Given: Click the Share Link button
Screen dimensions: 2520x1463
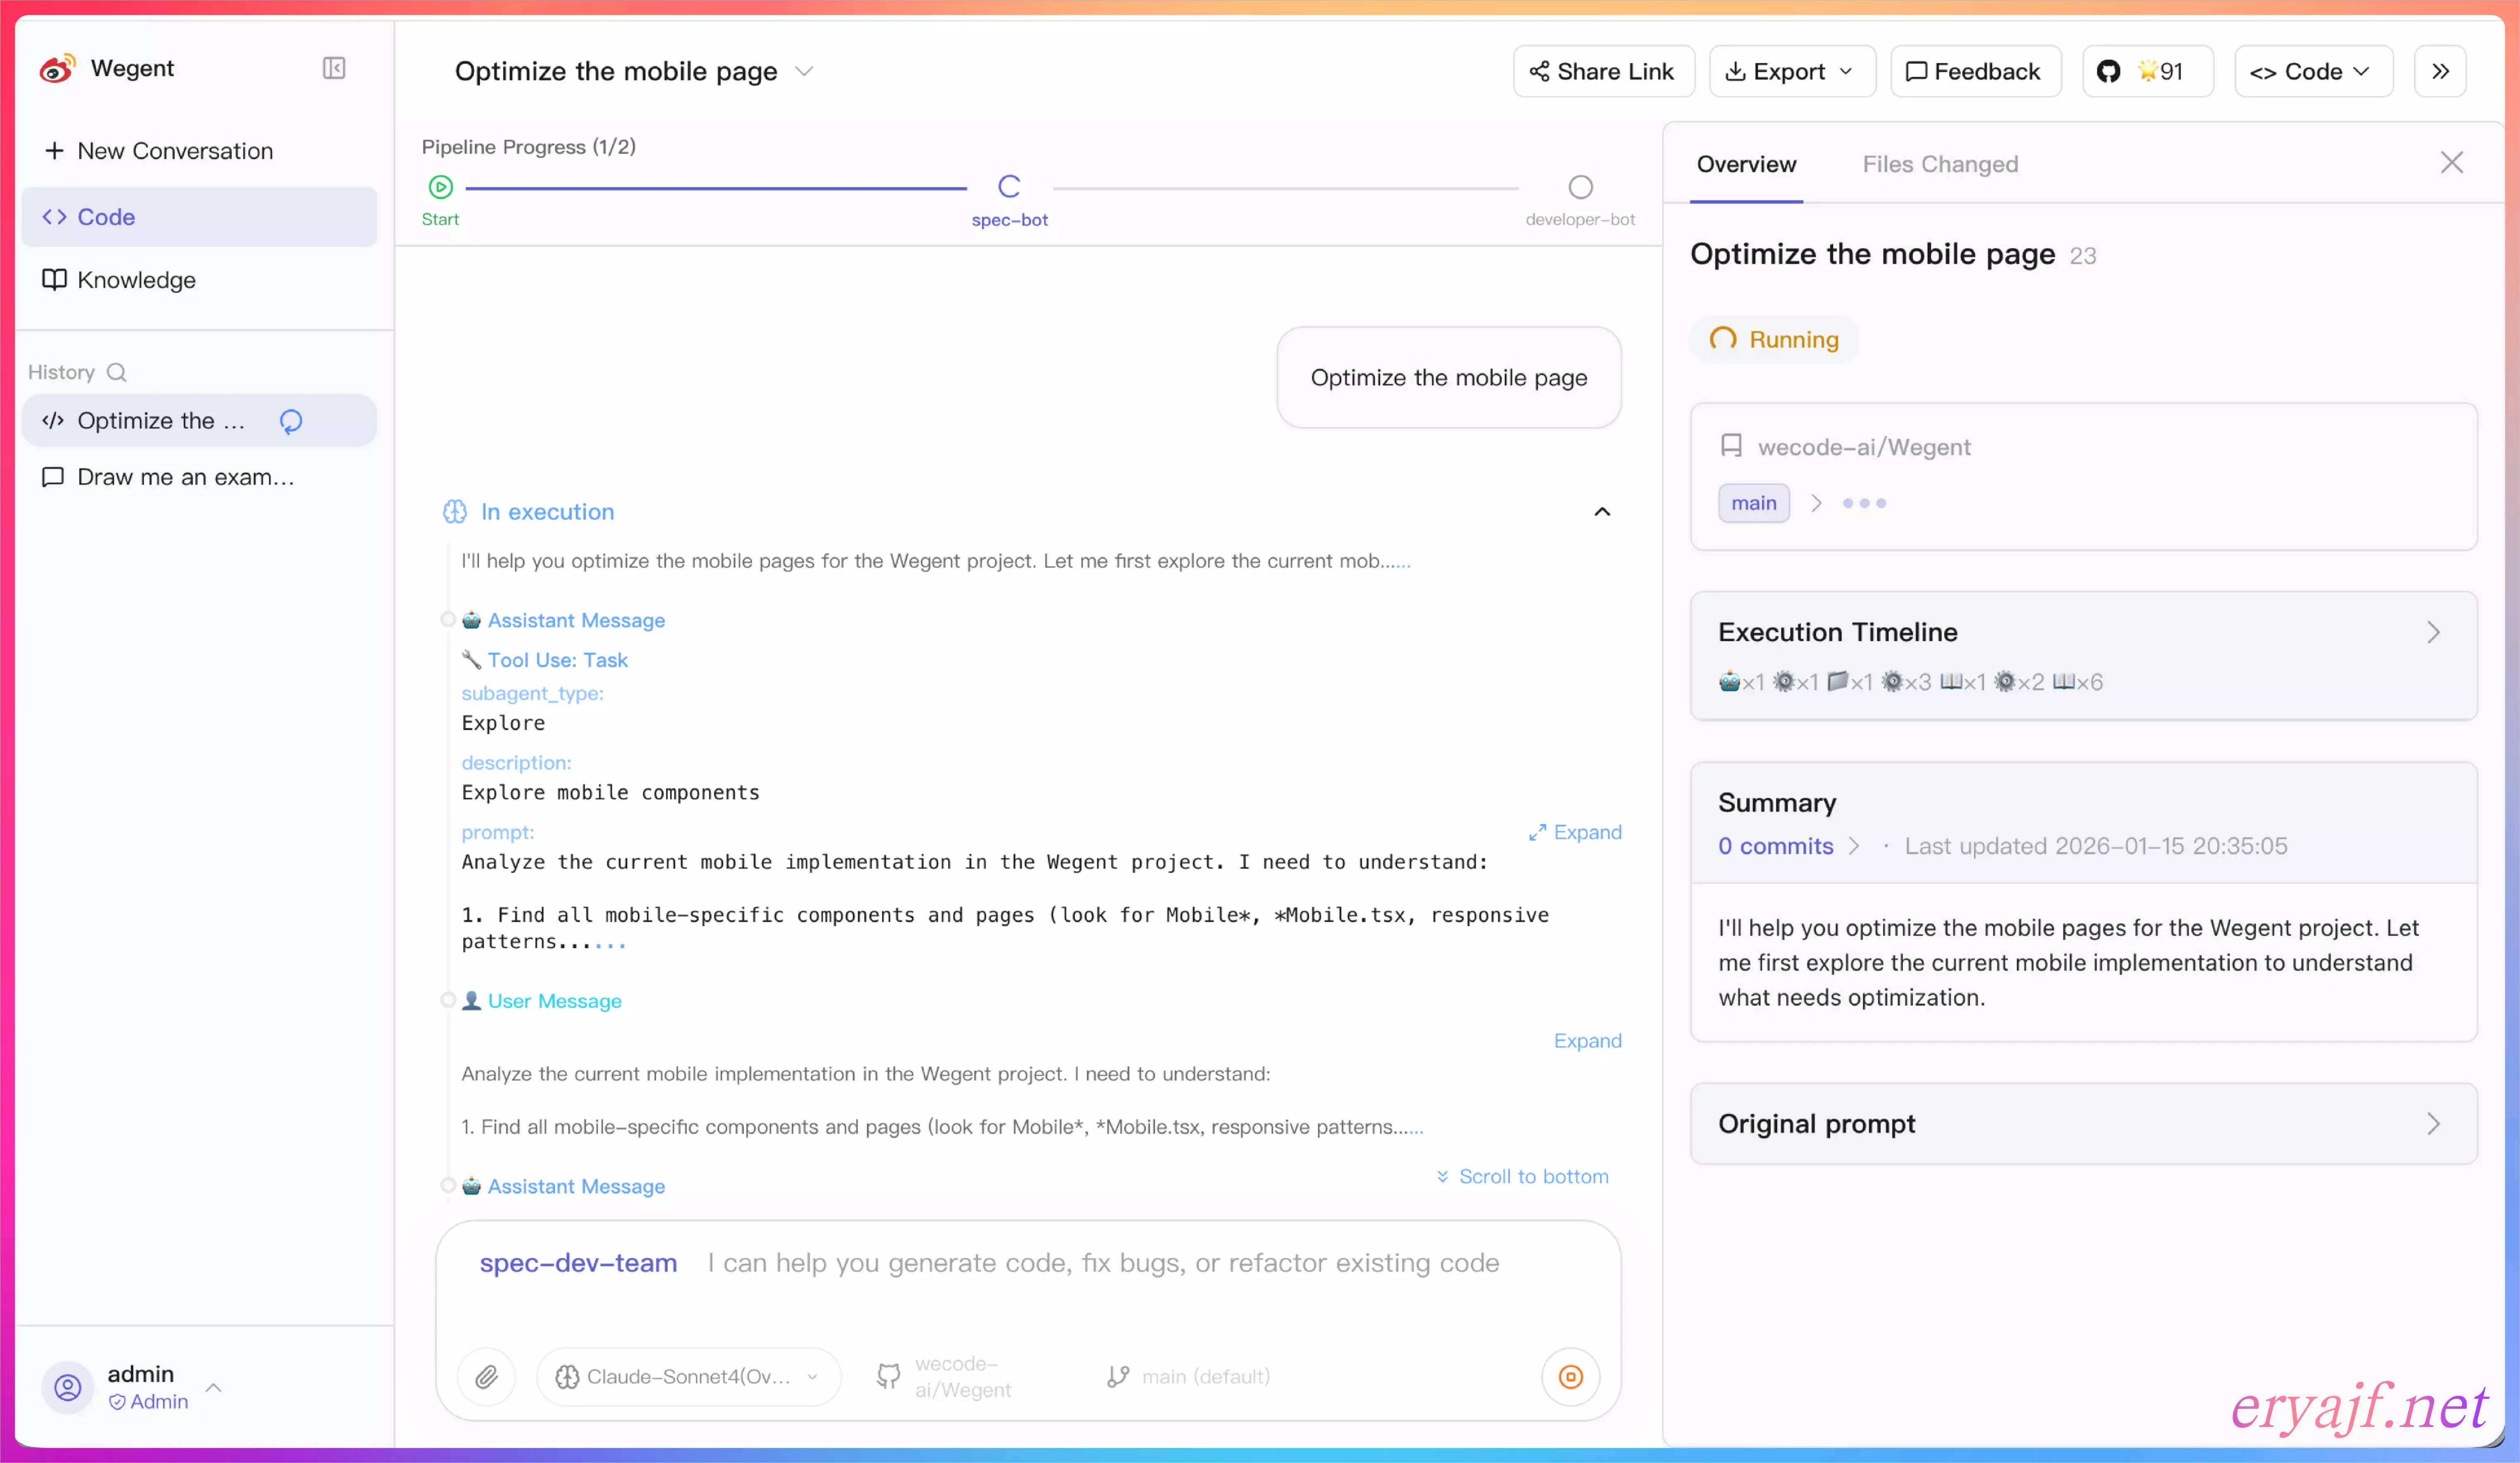Looking at the screenshot, I should (1603, 71).
